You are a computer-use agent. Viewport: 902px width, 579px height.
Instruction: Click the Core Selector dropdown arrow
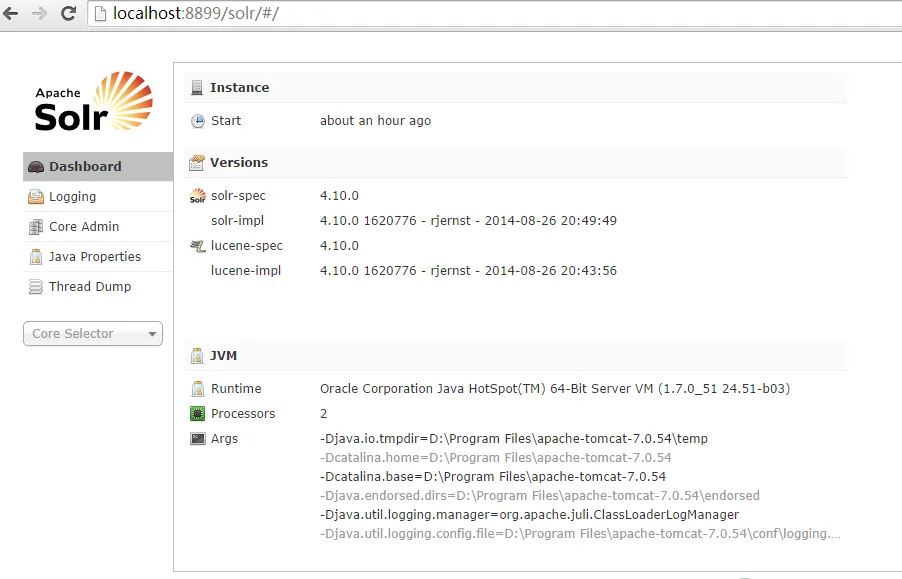pos(152,334)
